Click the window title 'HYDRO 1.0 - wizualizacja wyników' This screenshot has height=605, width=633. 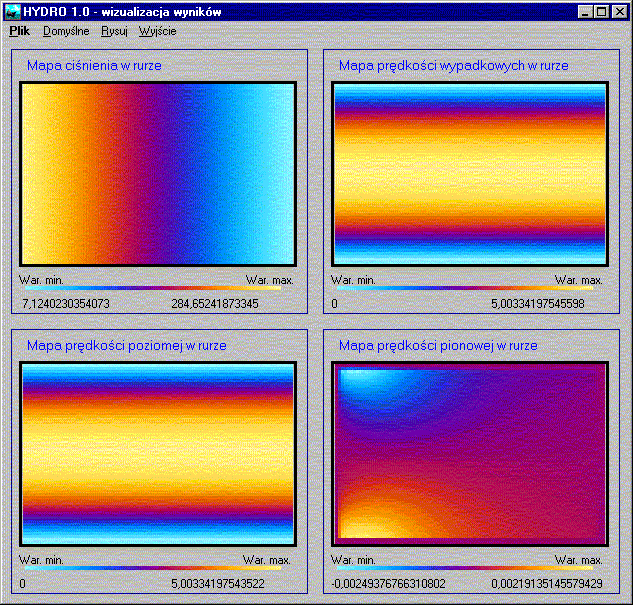point(122,12)
